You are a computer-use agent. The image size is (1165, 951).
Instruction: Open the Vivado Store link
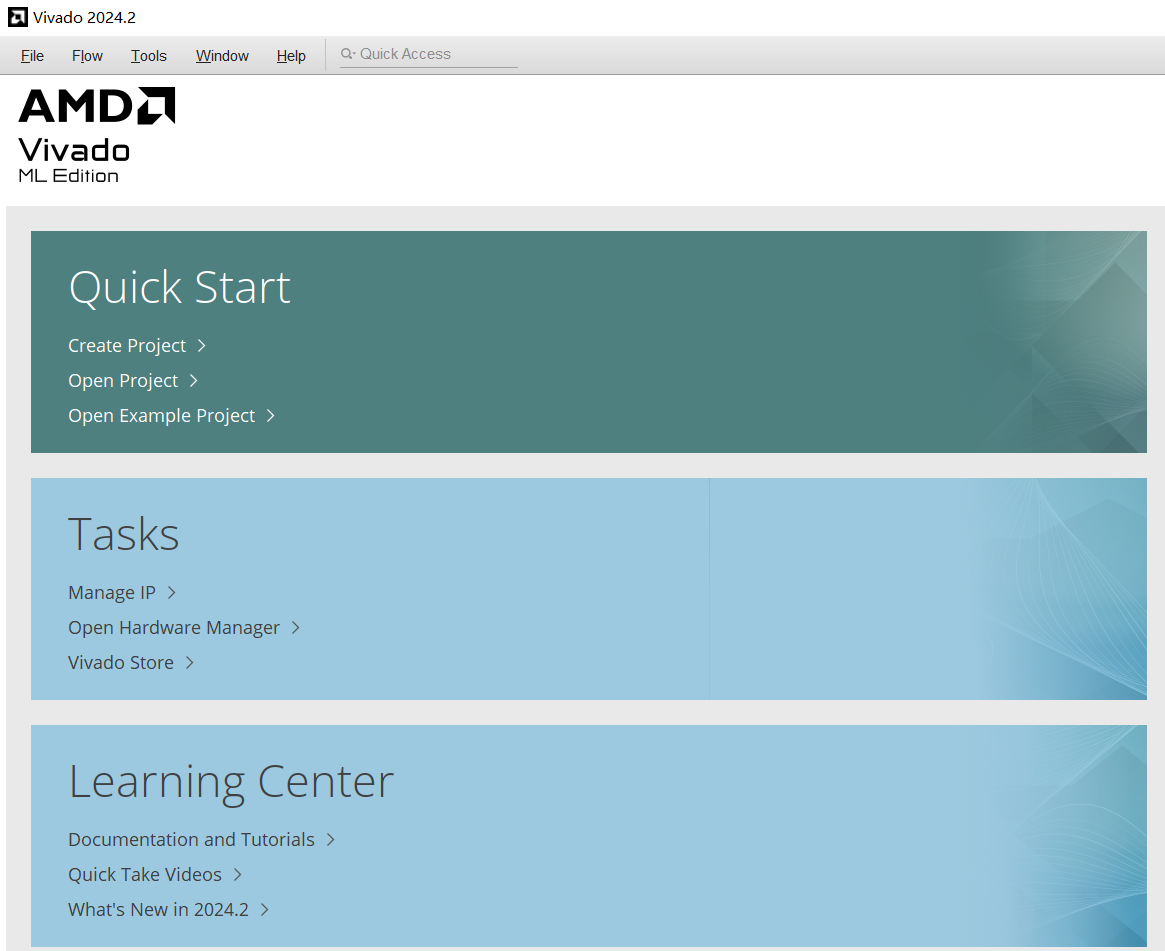(x=120, y=662)
